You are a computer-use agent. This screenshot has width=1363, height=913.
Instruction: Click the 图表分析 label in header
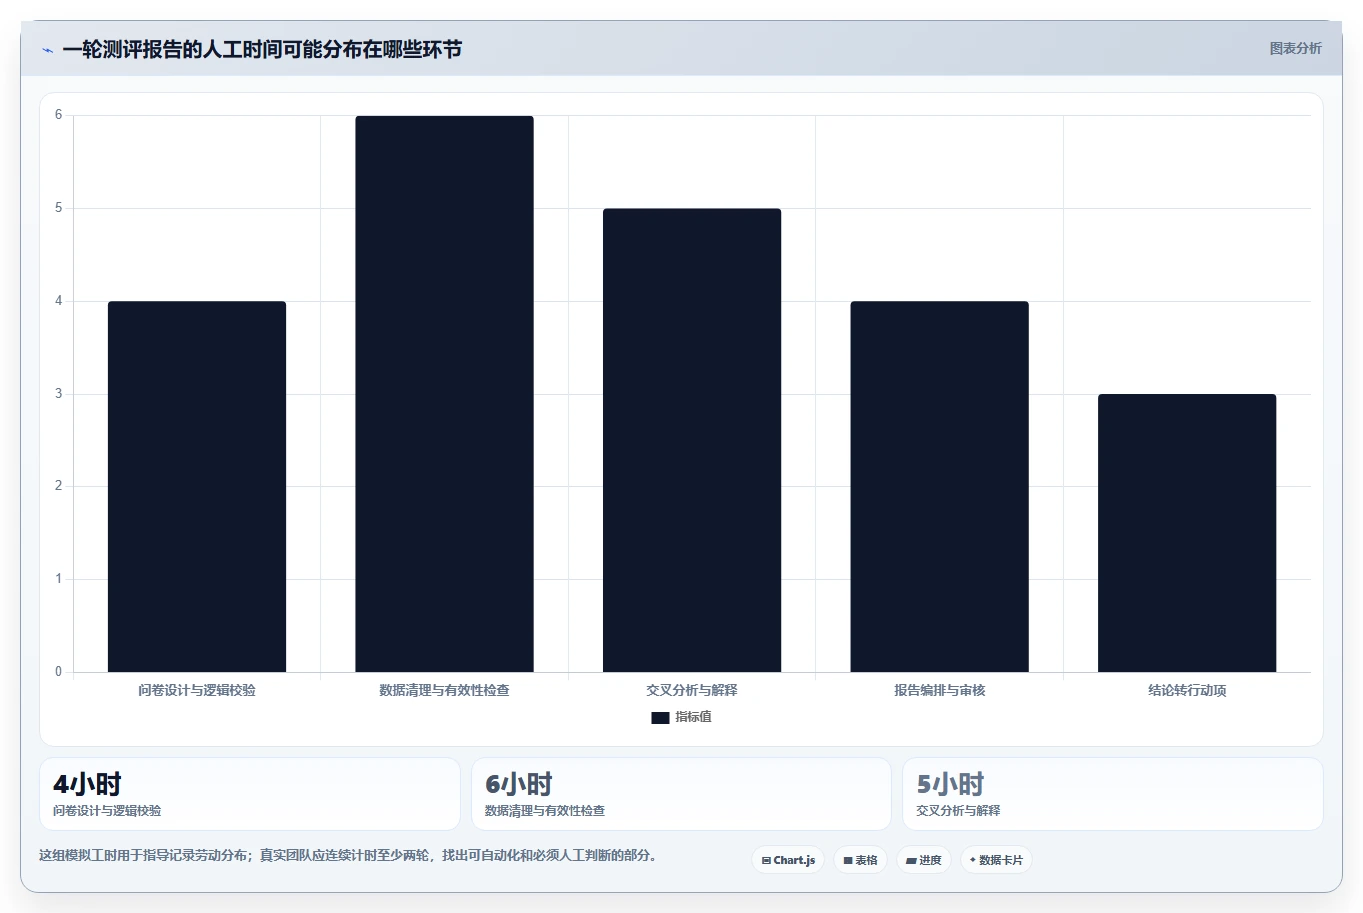1295,48
